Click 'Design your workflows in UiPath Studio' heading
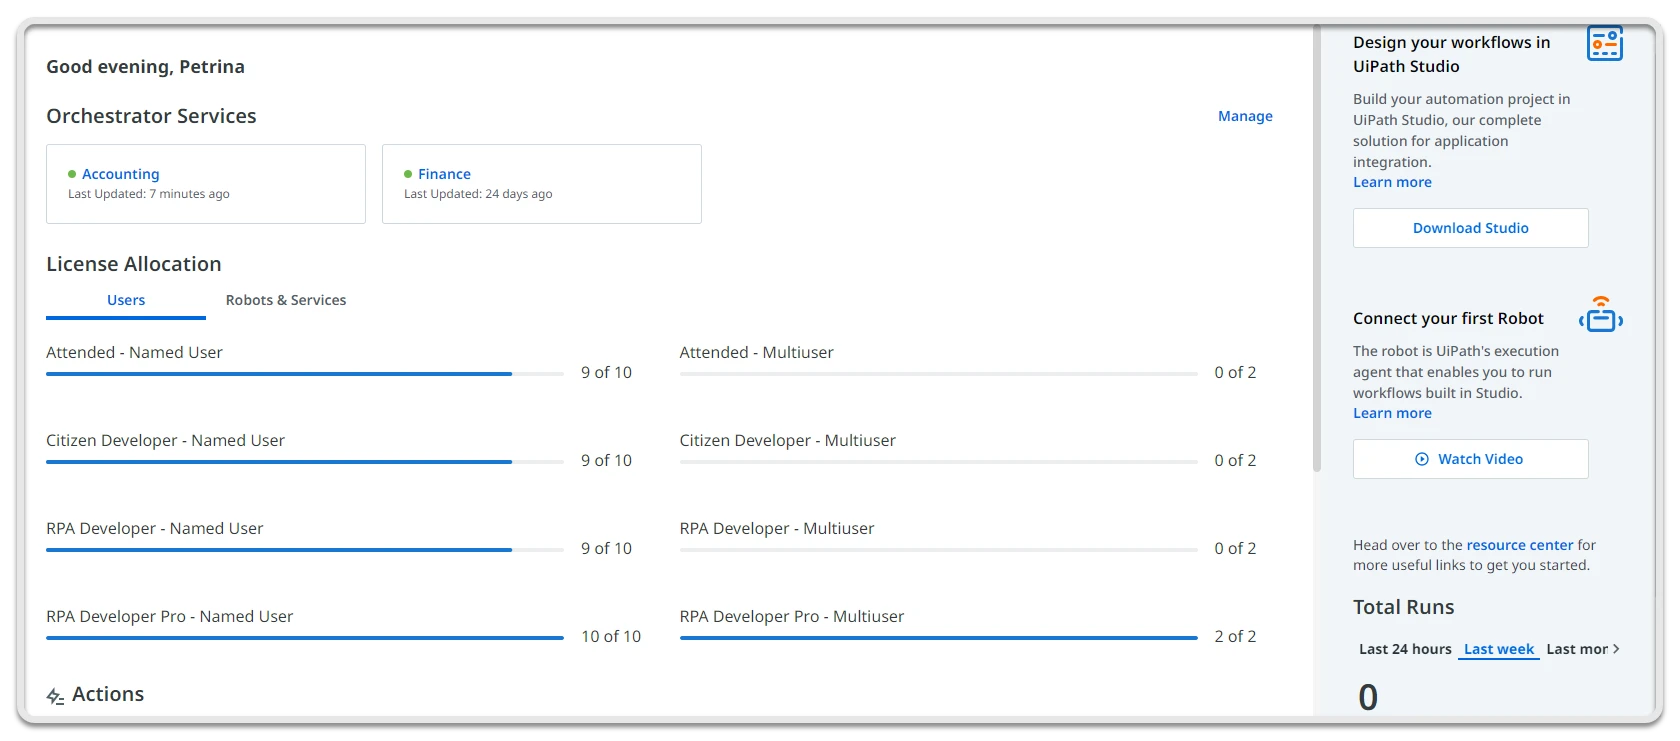This screenshot has height=741, width=1680. click(1452, 54)
